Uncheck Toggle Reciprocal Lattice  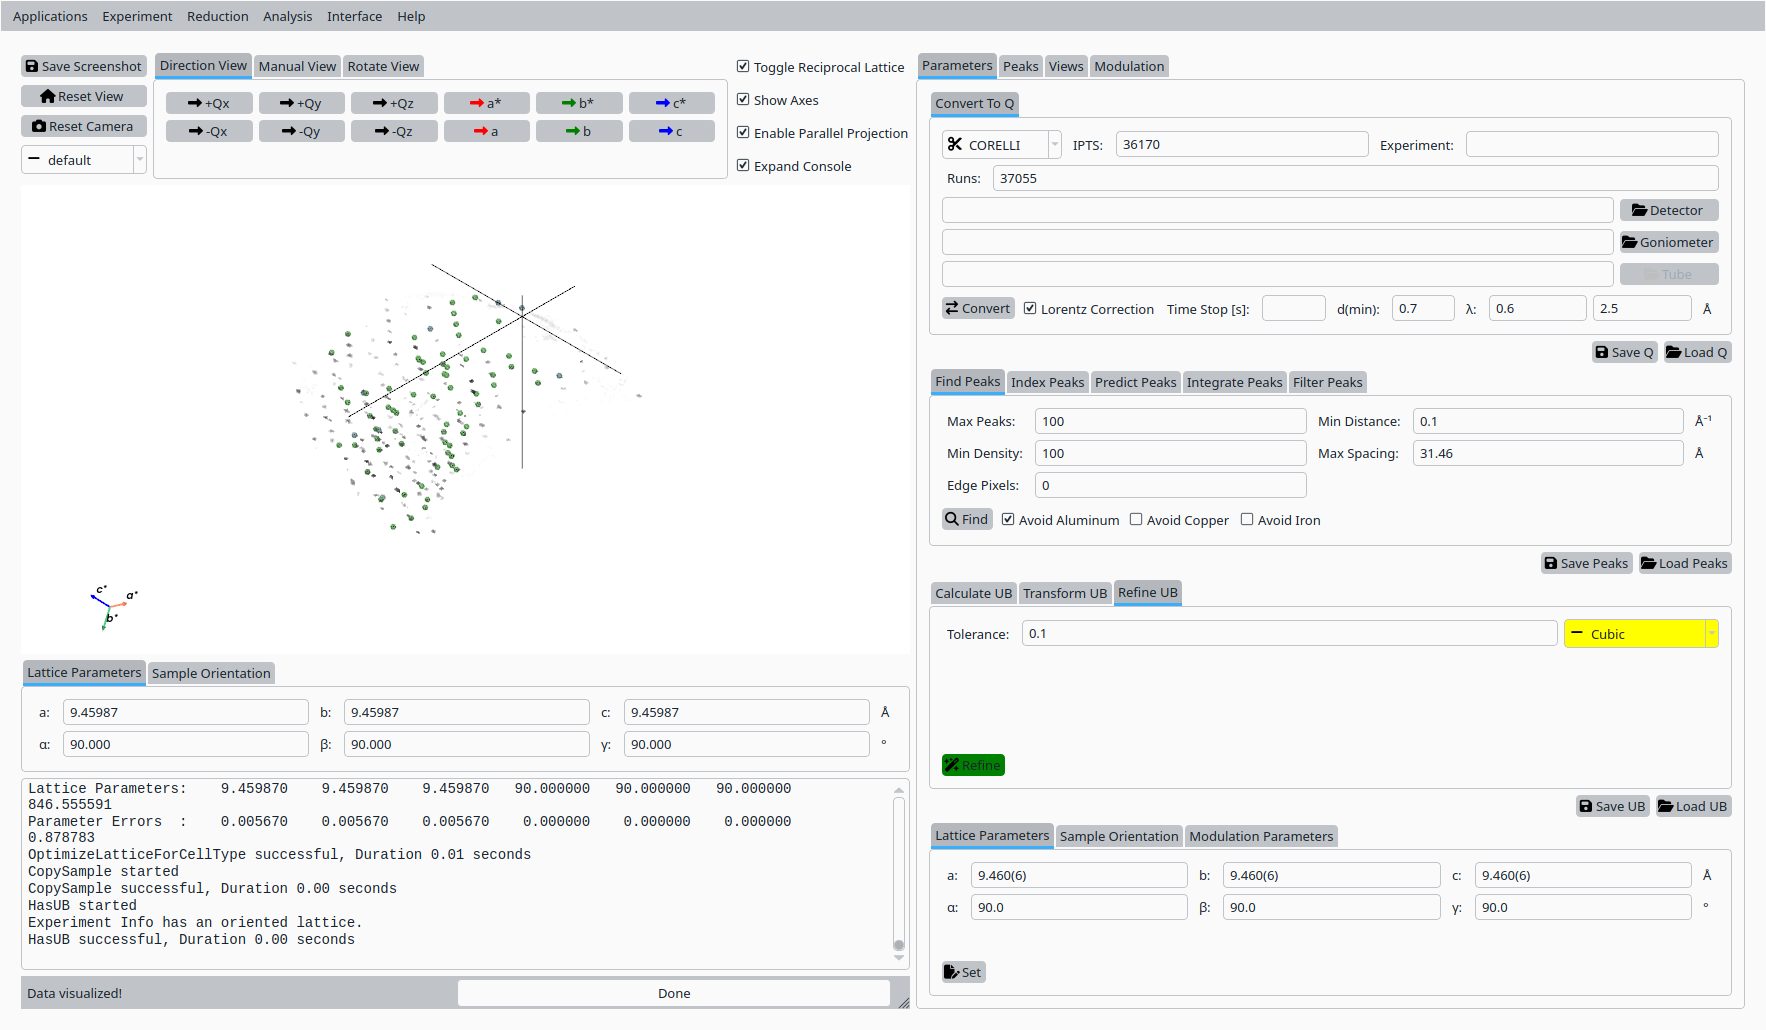click(x=743, y=67)
